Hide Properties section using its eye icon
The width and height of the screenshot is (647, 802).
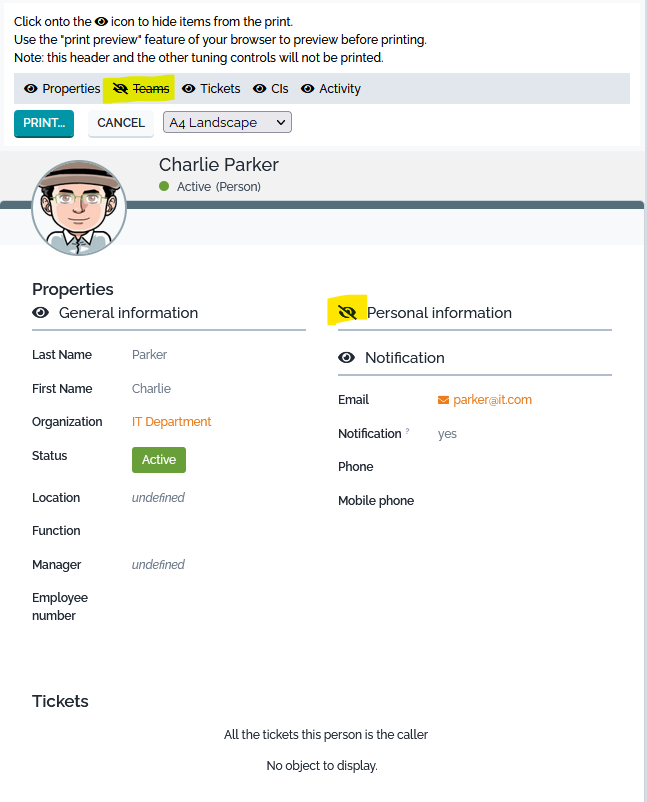coord(30,89)
